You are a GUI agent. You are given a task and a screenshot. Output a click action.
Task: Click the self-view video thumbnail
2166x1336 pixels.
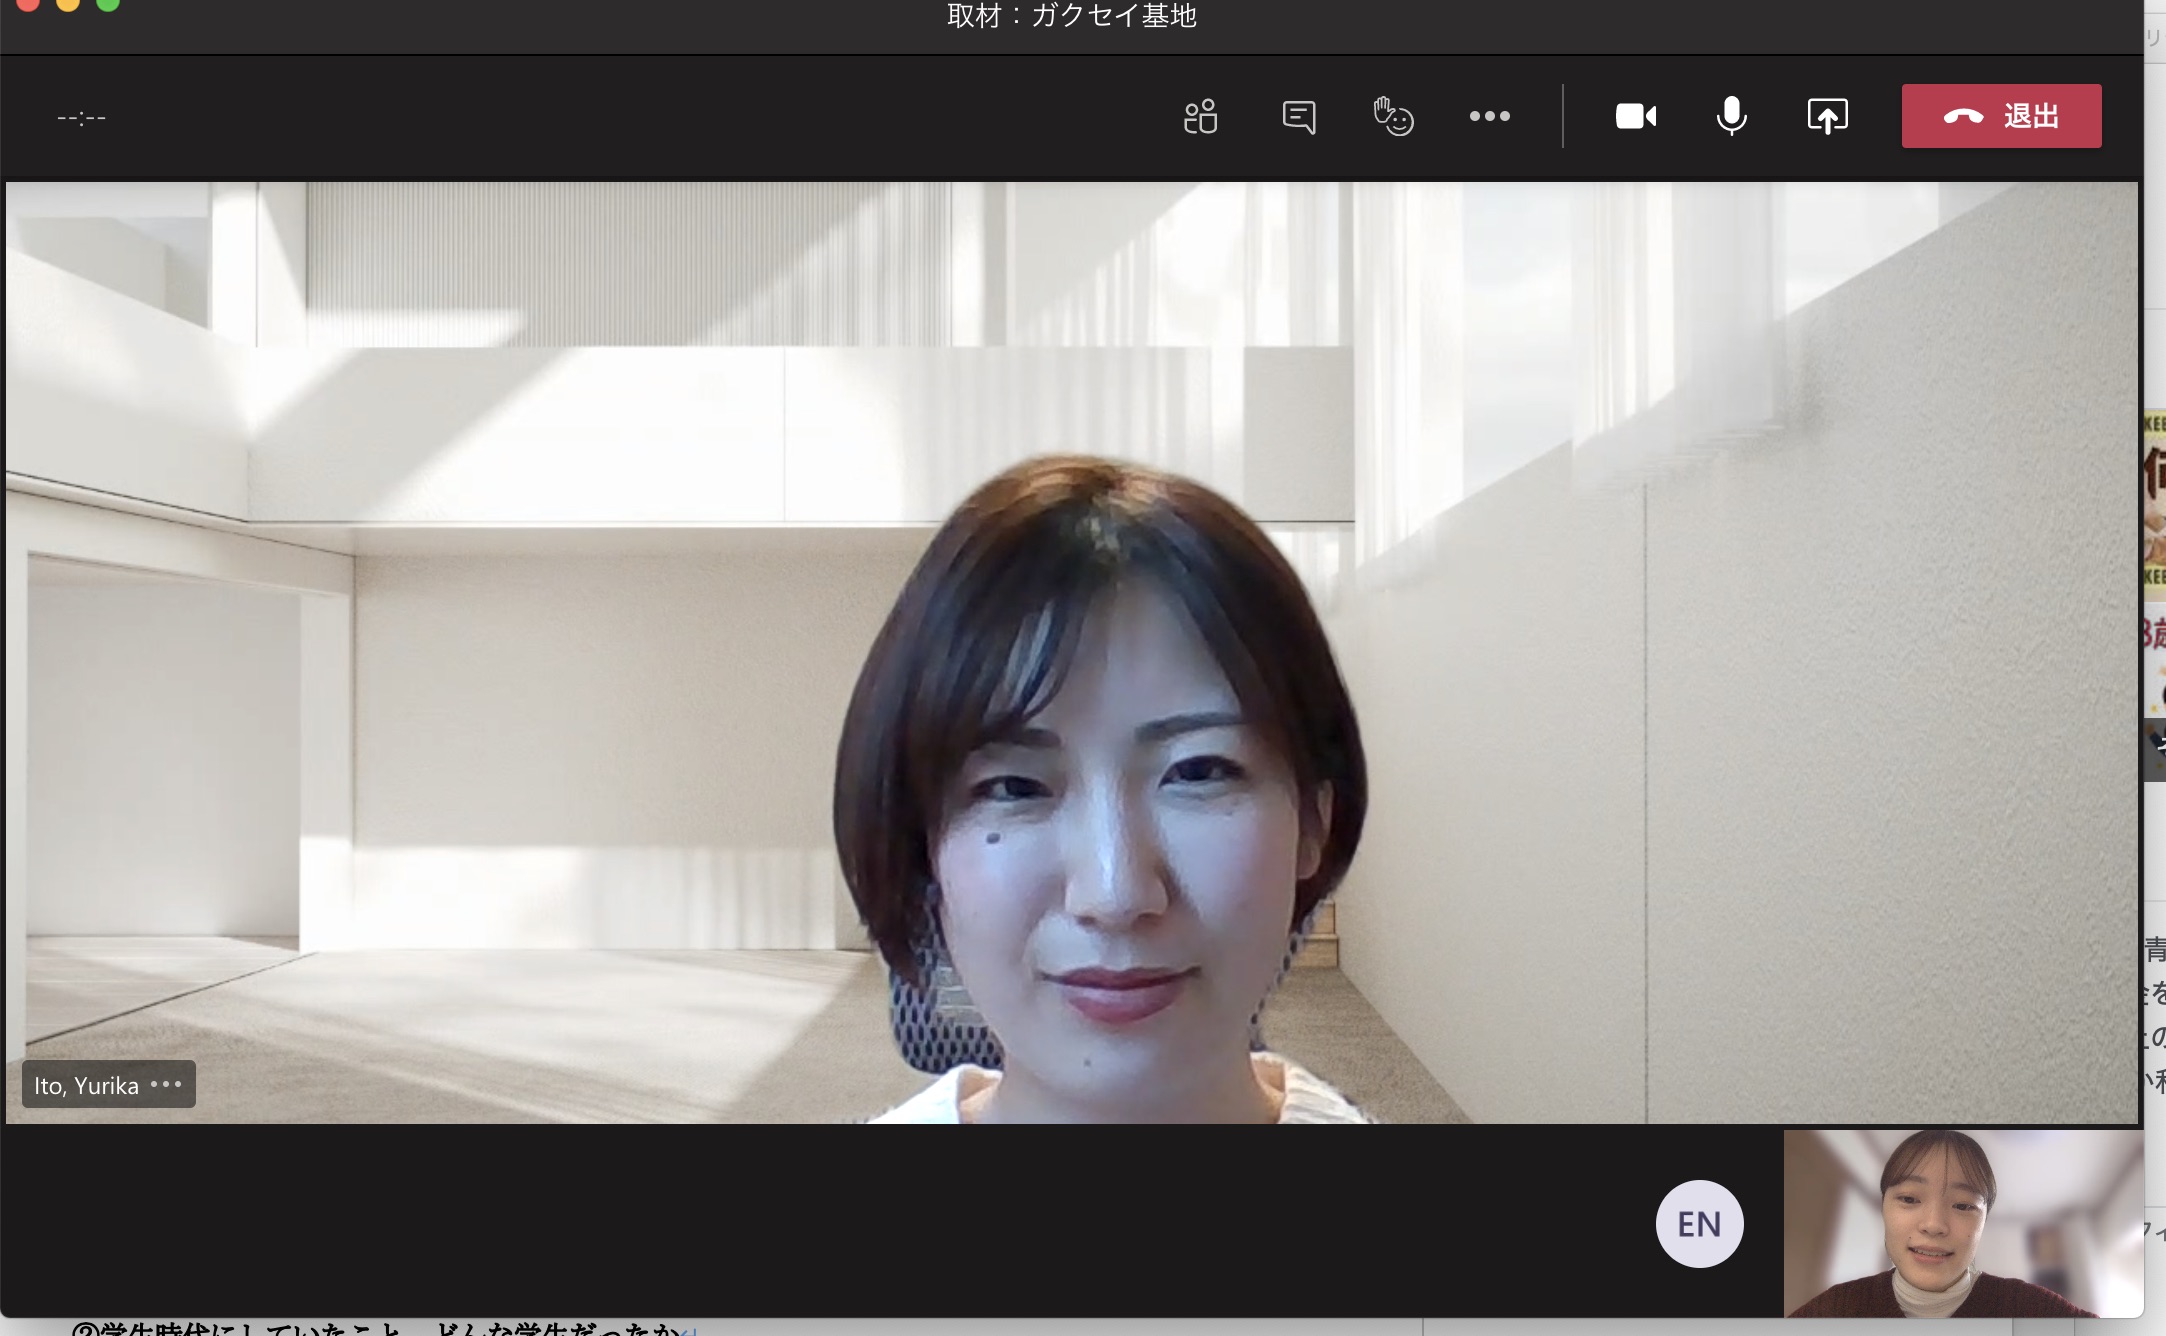click(x=1962, y=1223)
